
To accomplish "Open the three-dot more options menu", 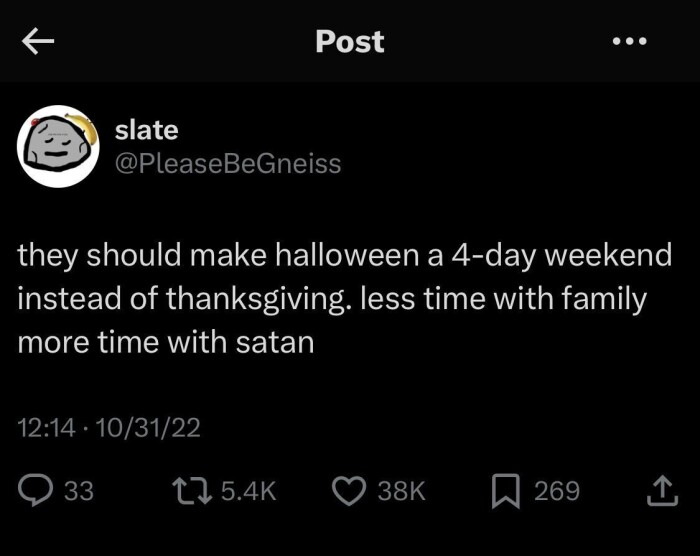I will tap(631, 41).
